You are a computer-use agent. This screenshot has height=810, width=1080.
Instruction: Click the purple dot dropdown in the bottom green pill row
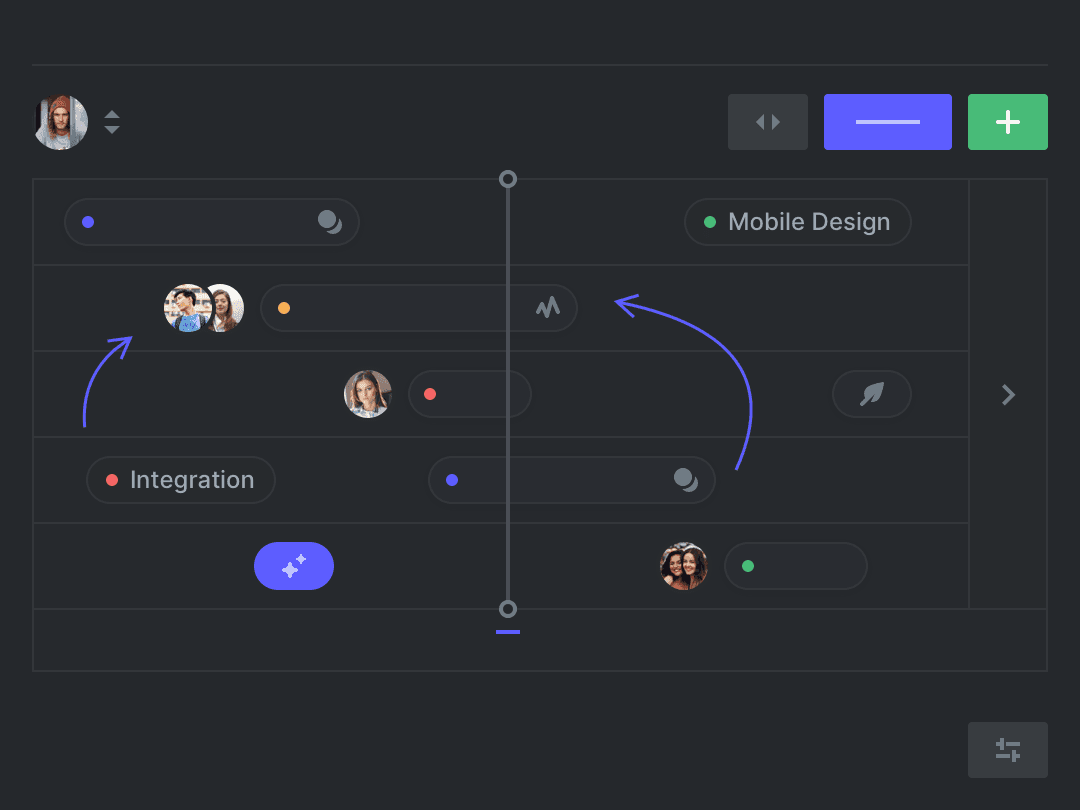[452, 480]
